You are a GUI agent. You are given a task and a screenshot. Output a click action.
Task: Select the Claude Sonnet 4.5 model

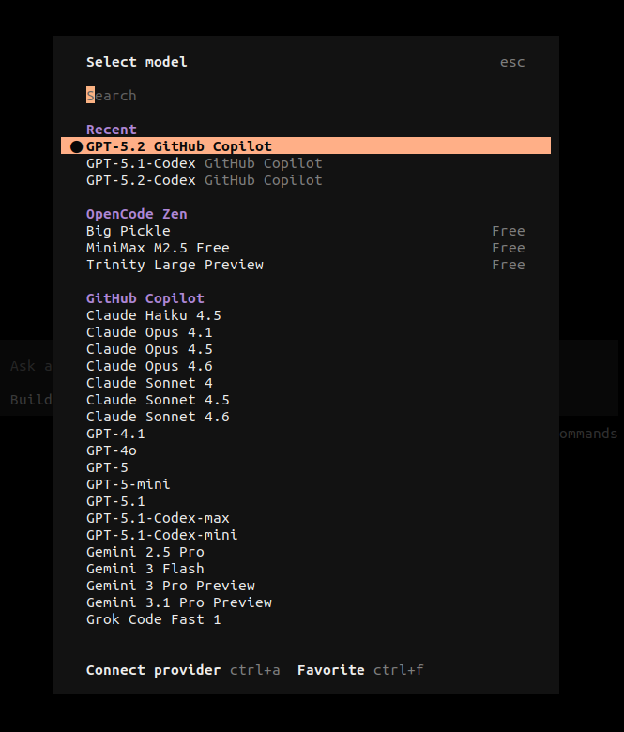click(157, 400)
